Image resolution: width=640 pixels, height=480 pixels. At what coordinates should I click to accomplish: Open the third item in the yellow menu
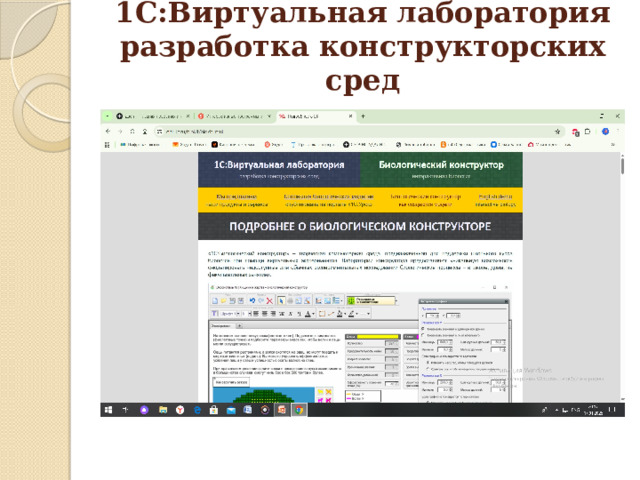425,200
